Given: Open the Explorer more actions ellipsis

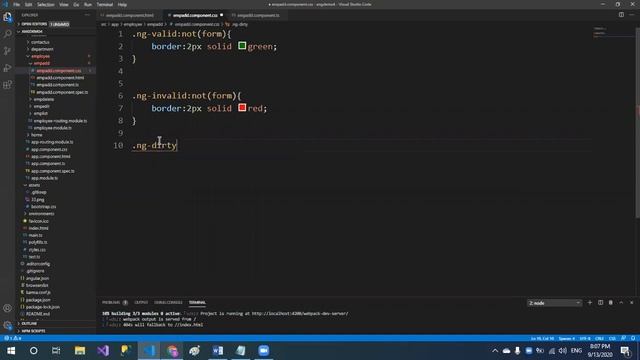Looking at the screenshot, I should 87,15.
